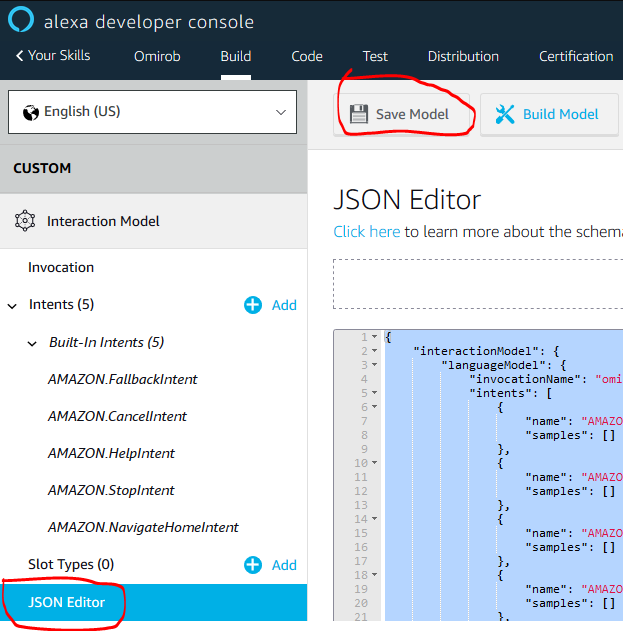Click the Omirob skill name
The height and width of the screenshot is (631, 623).
click(x=157, y=56)
